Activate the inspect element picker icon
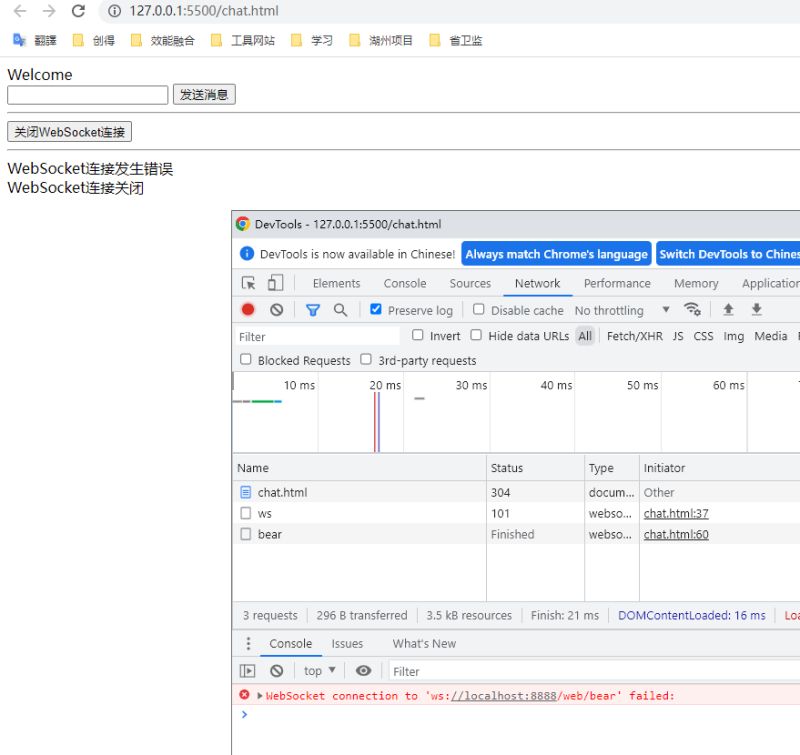The width and height of the screenshot is (800, 755). 248,283
